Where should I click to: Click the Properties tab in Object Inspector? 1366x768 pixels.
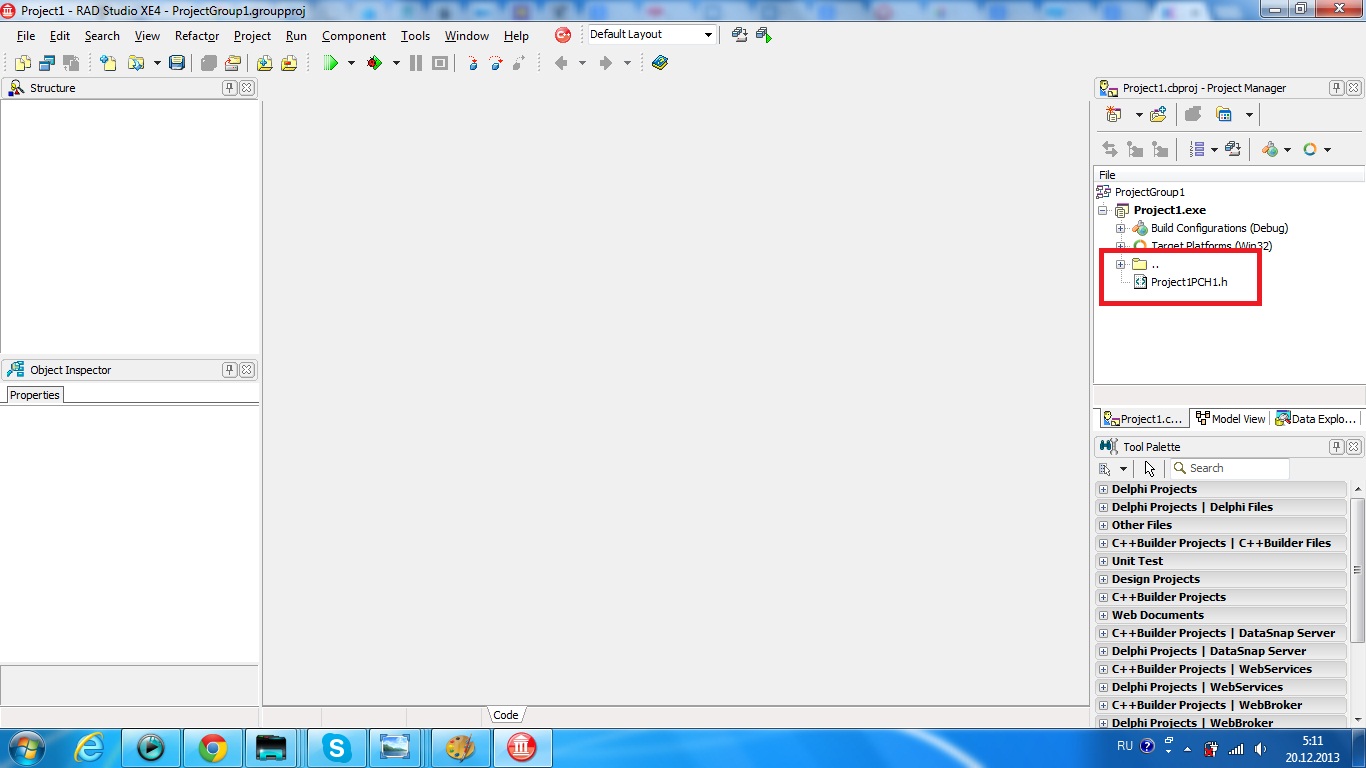coord(35,395)
